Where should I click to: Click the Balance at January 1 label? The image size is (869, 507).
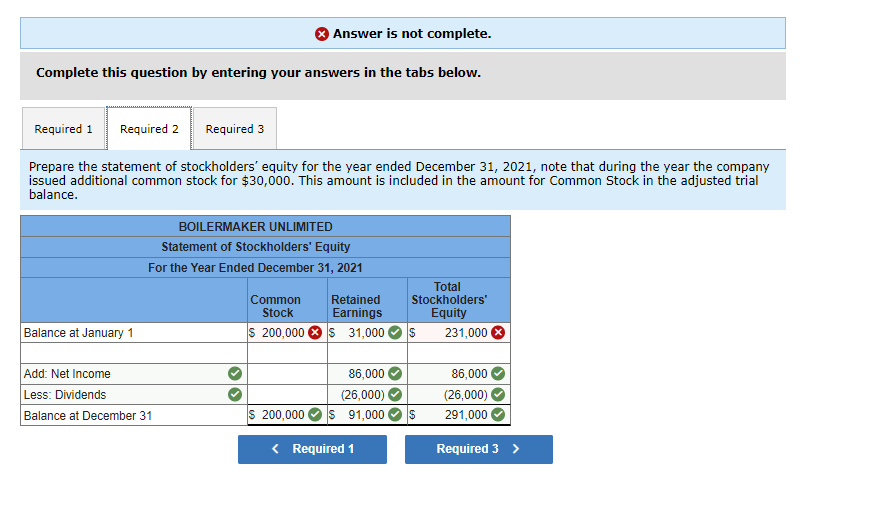pyautogui.click(x=79, y=333)
